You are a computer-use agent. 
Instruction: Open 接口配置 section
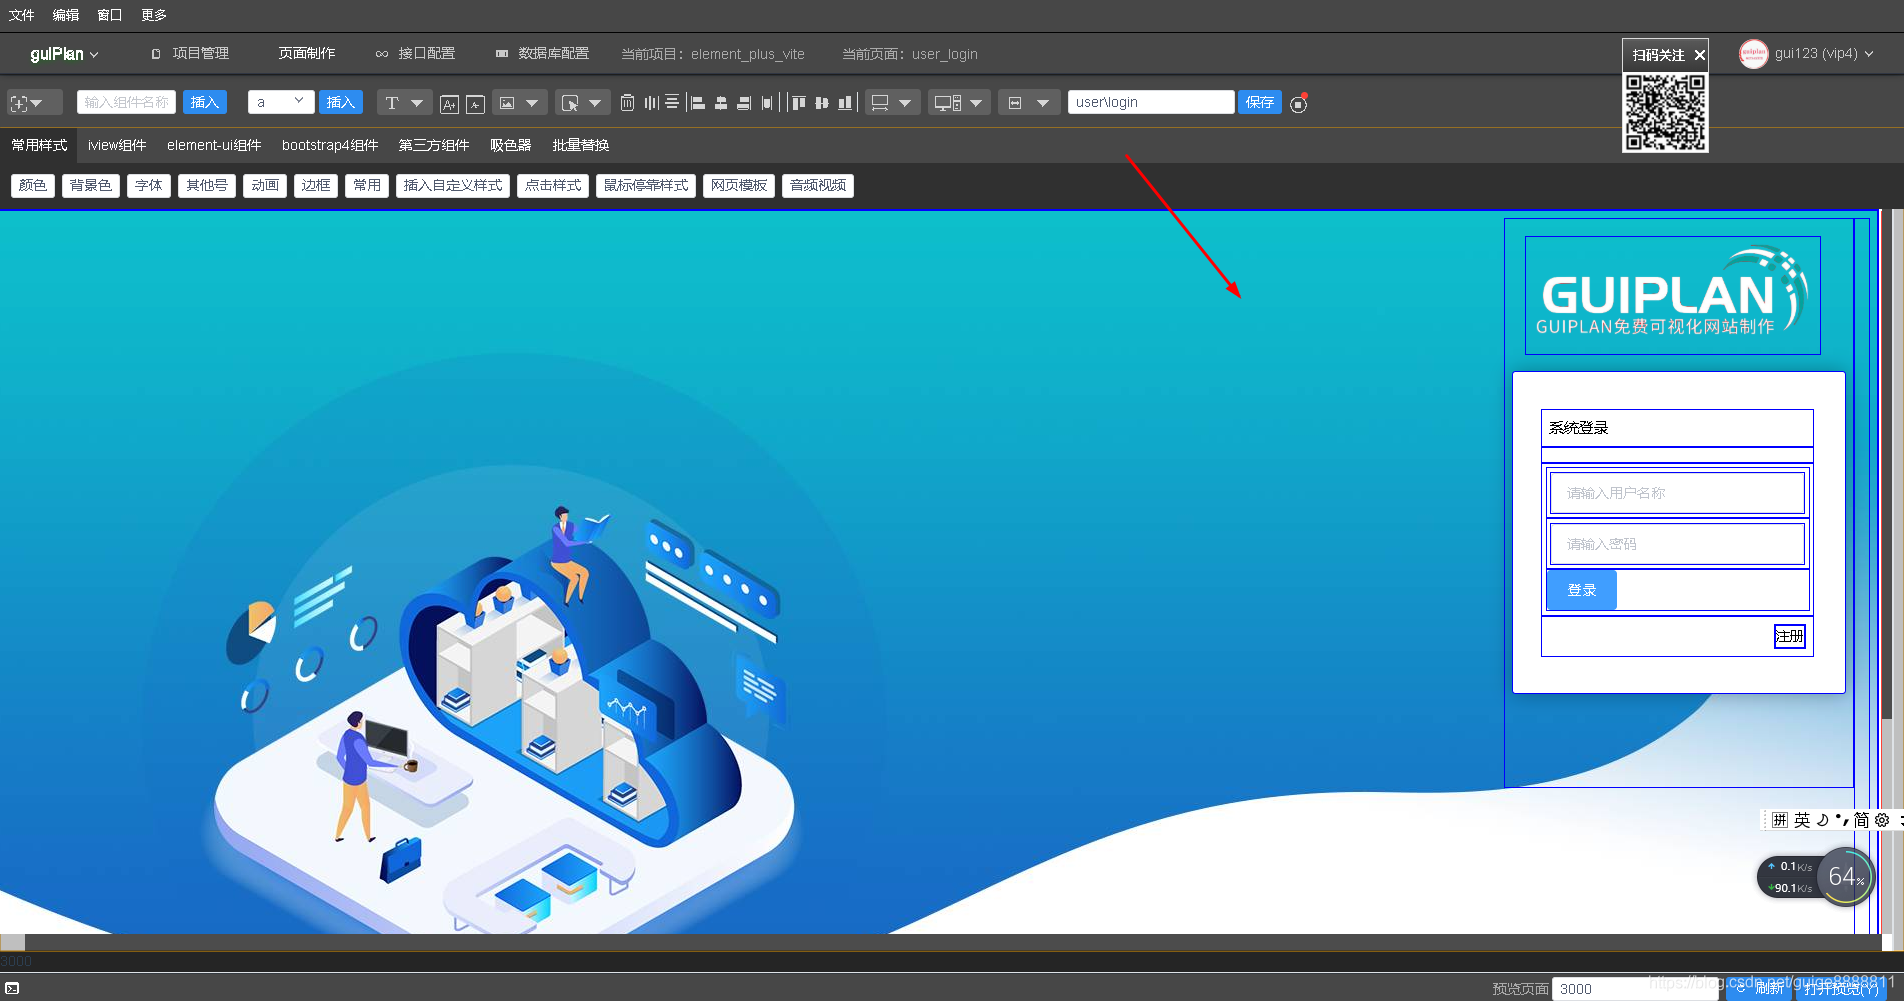pos(415,54)
